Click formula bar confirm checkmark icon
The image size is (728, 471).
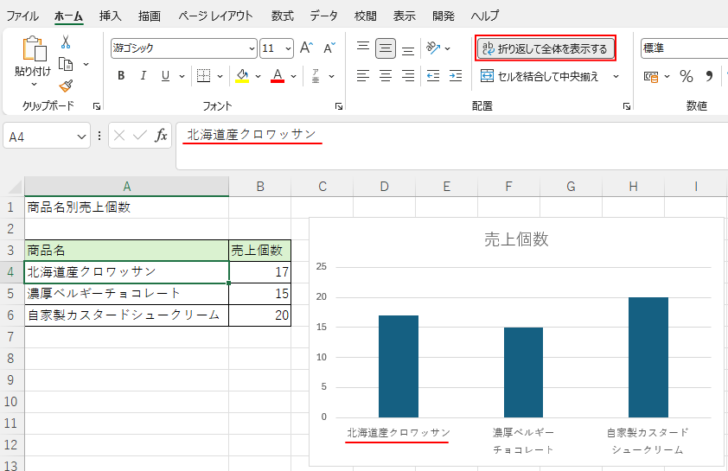[x=140, y=136]
